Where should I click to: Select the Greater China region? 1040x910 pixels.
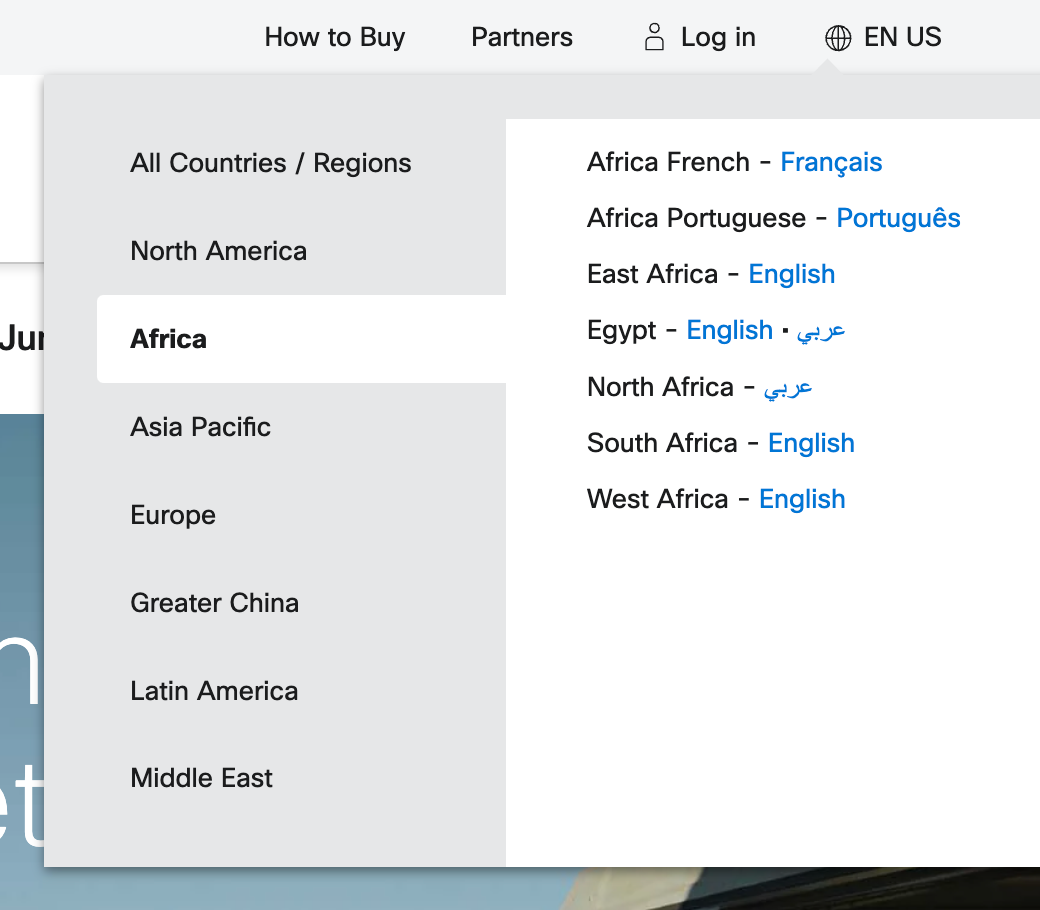point(214,603)
